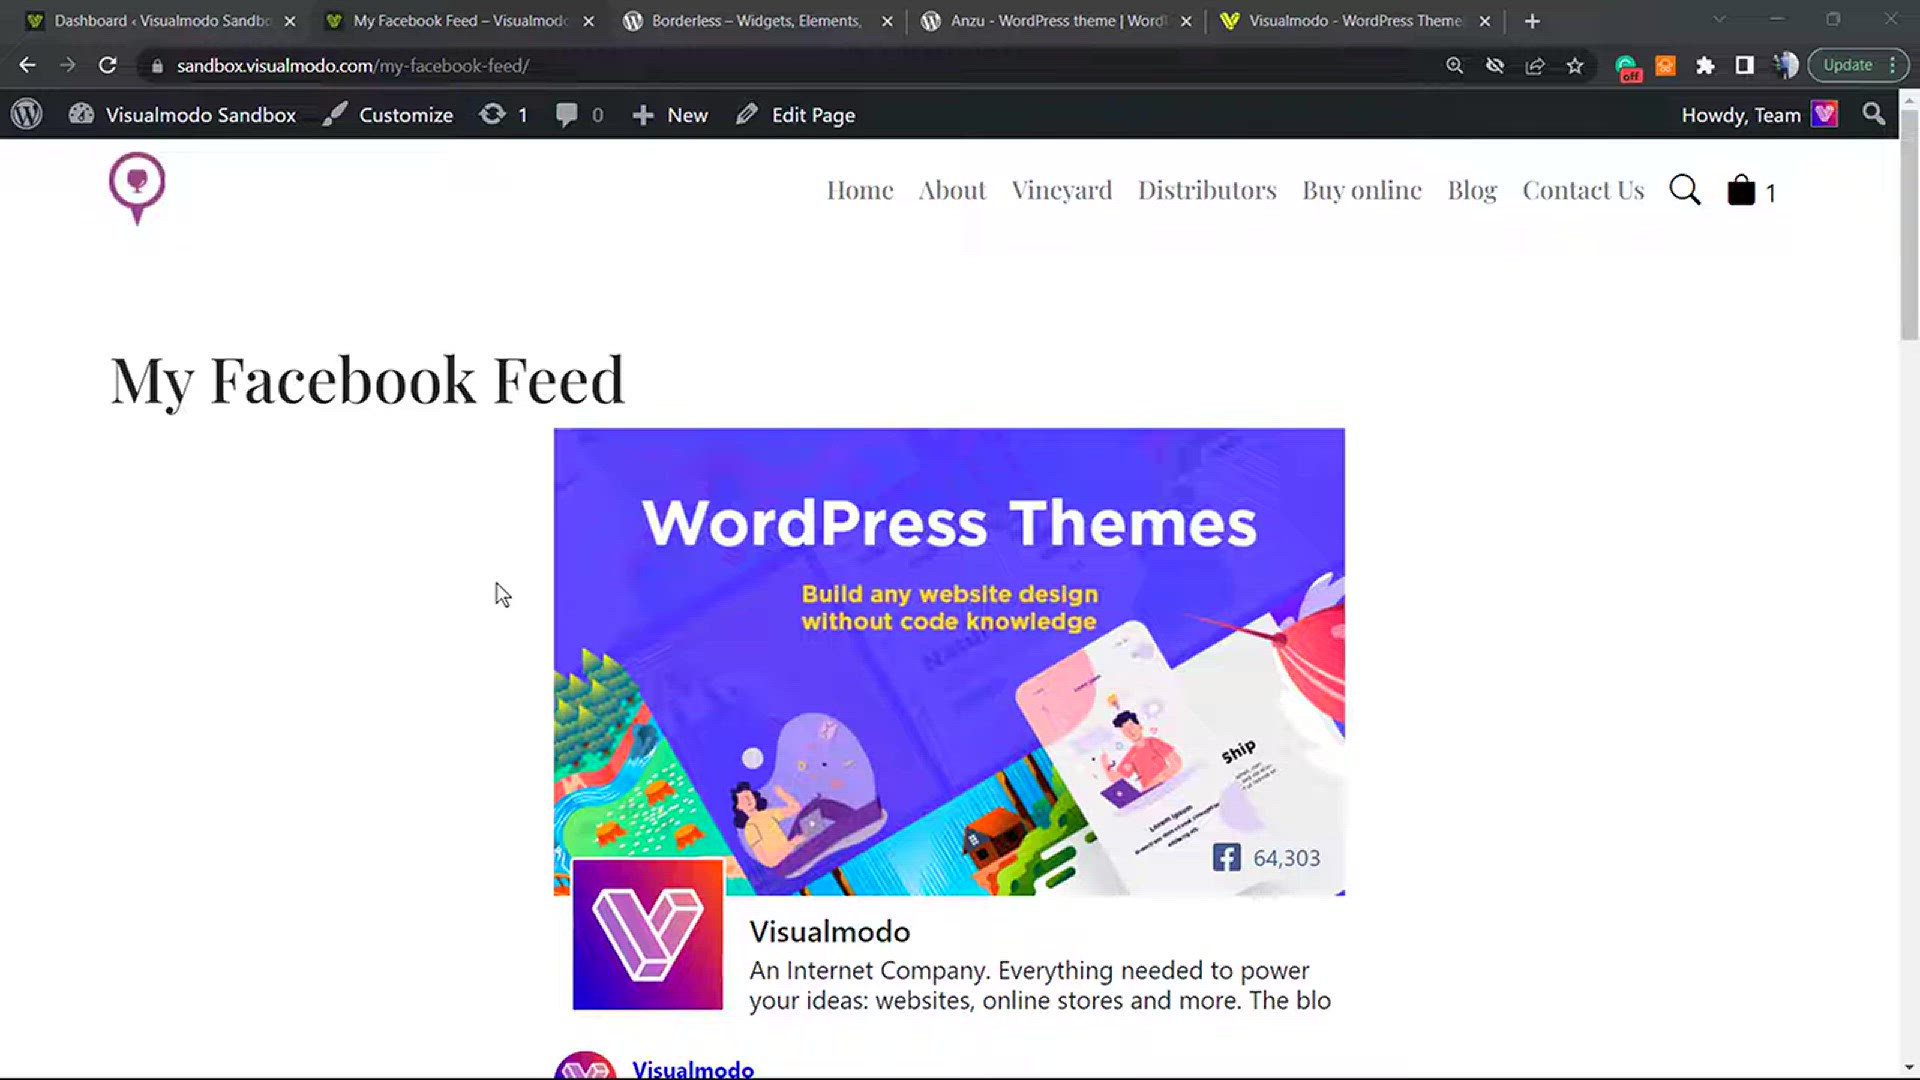Open the Buy online nav link
The image size is (1920, 1080).
pyautogui.click(x=1362, y=190)
